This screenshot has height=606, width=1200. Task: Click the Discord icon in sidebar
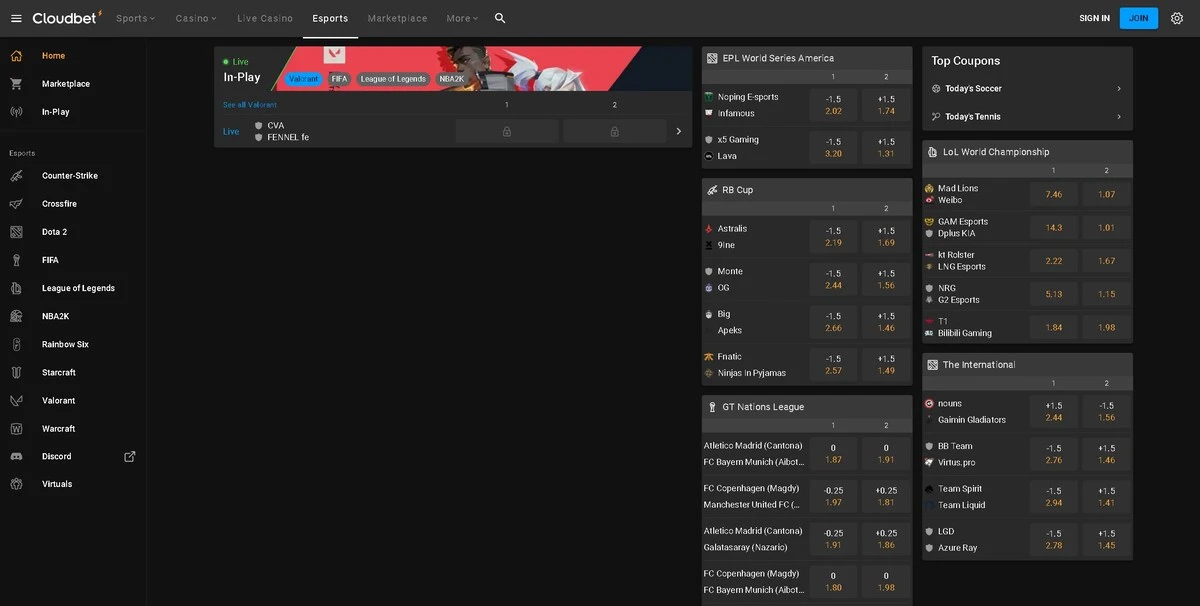click(x=16, y=456)
